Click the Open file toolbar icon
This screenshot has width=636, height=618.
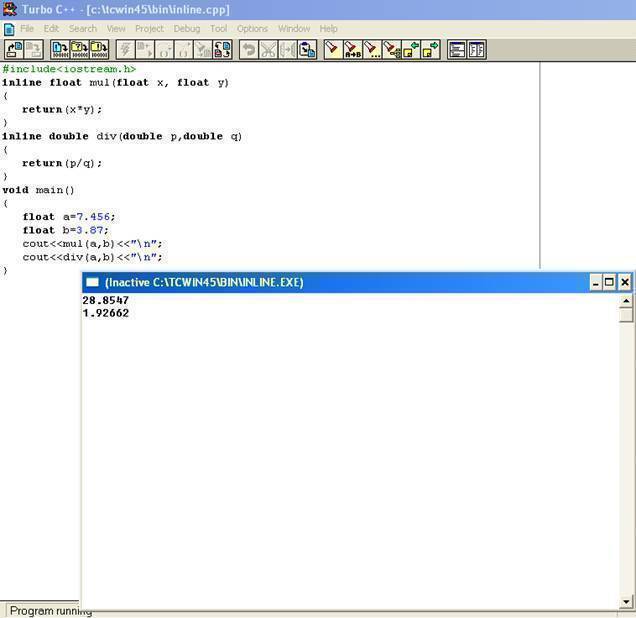[14, 50]
